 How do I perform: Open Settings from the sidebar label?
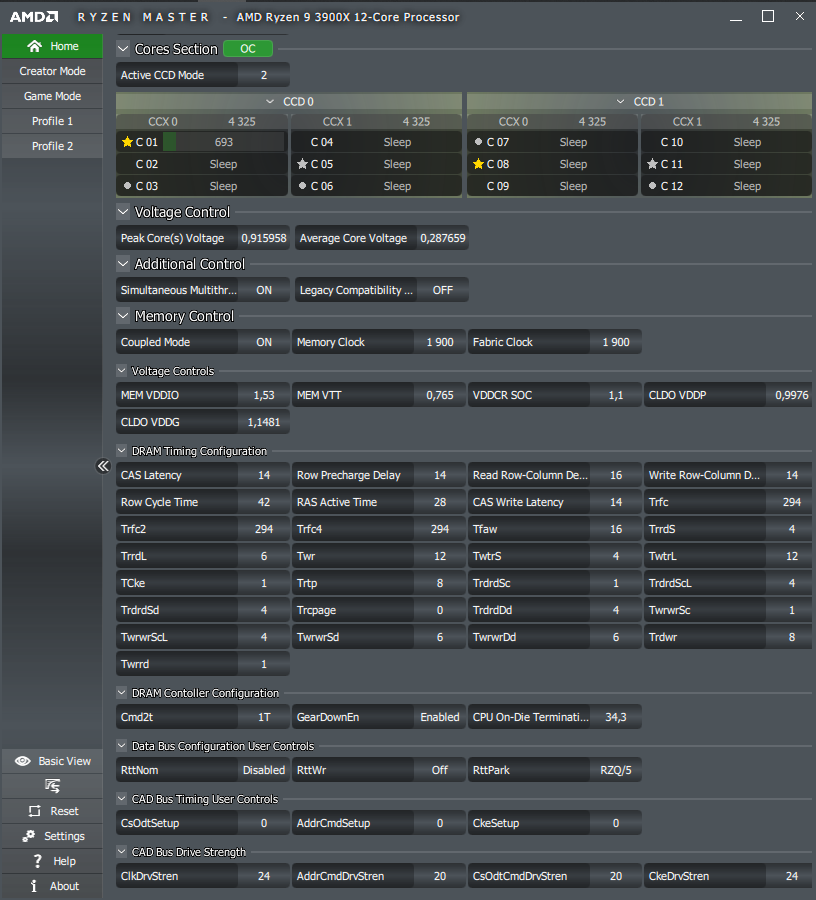coord(64,836)
